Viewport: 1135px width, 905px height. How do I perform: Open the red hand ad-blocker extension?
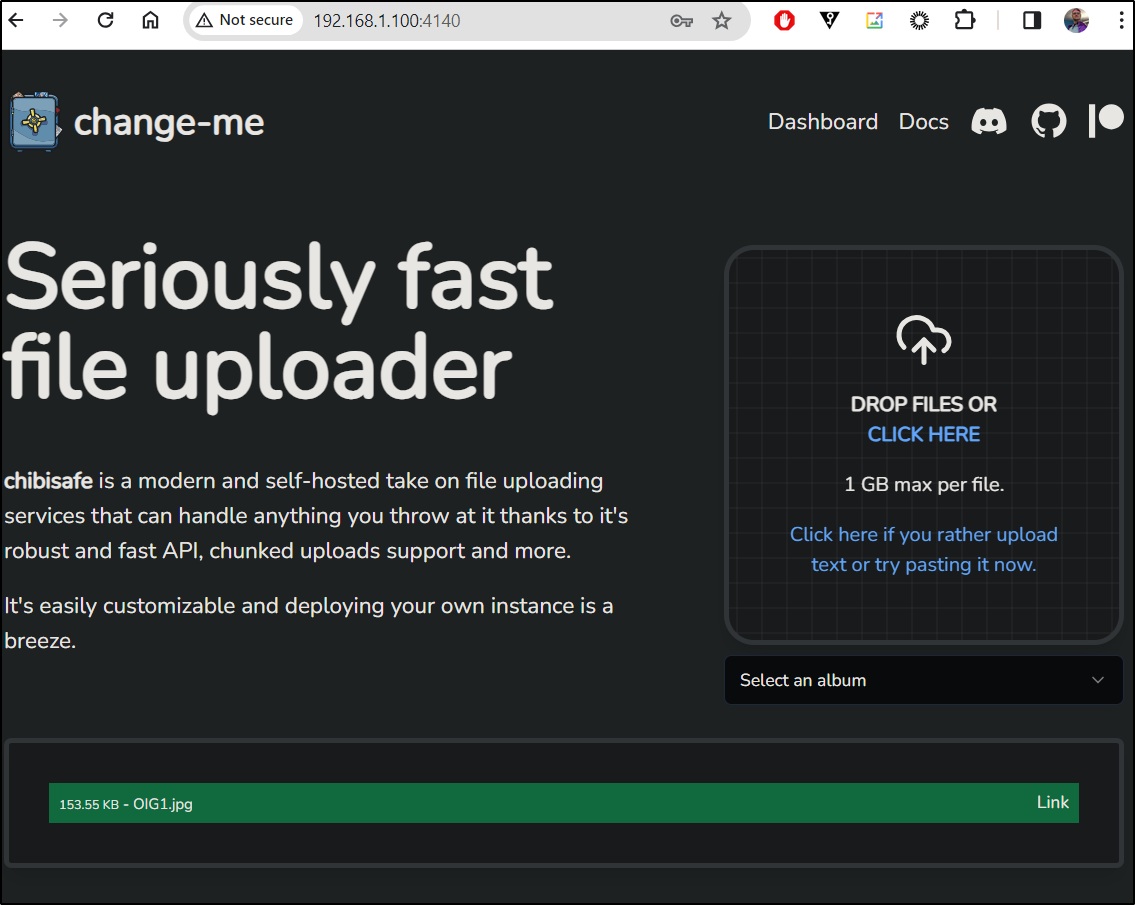784,20
